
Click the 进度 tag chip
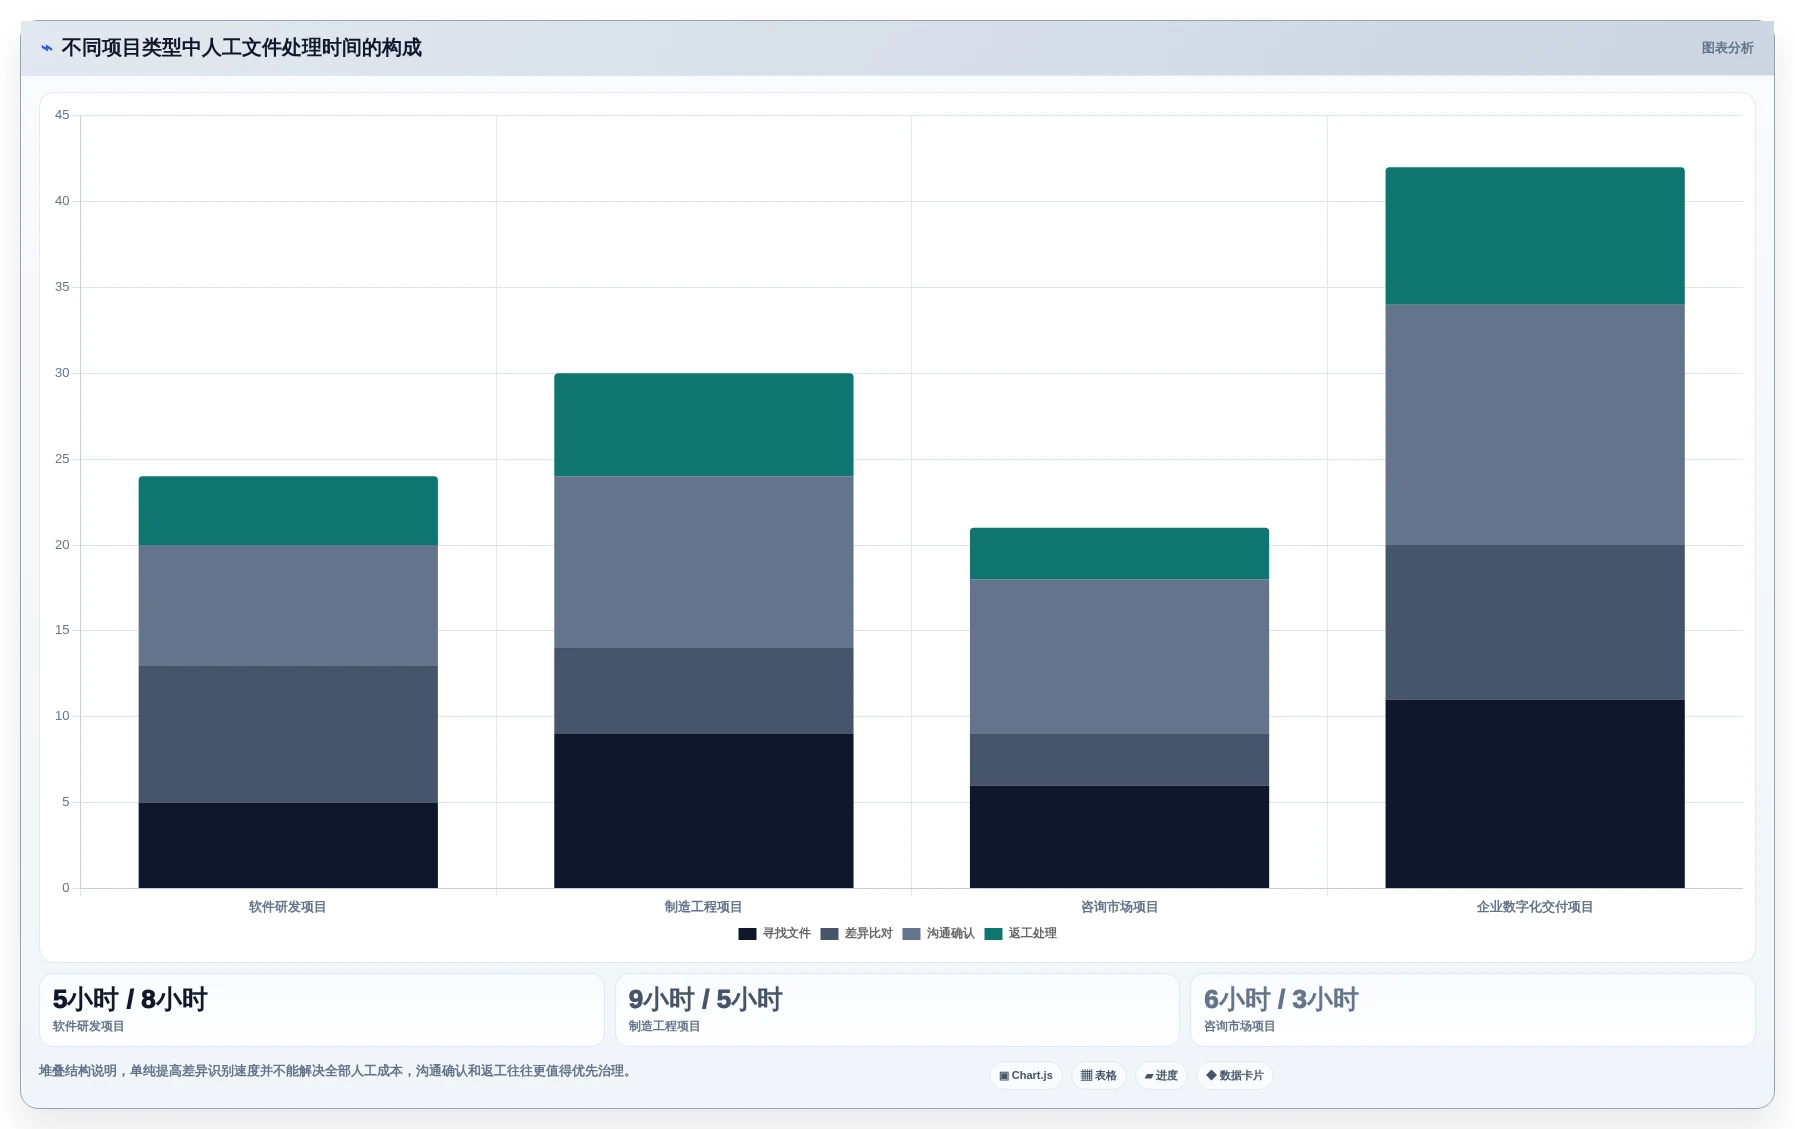click(x=1161, y=1076)
